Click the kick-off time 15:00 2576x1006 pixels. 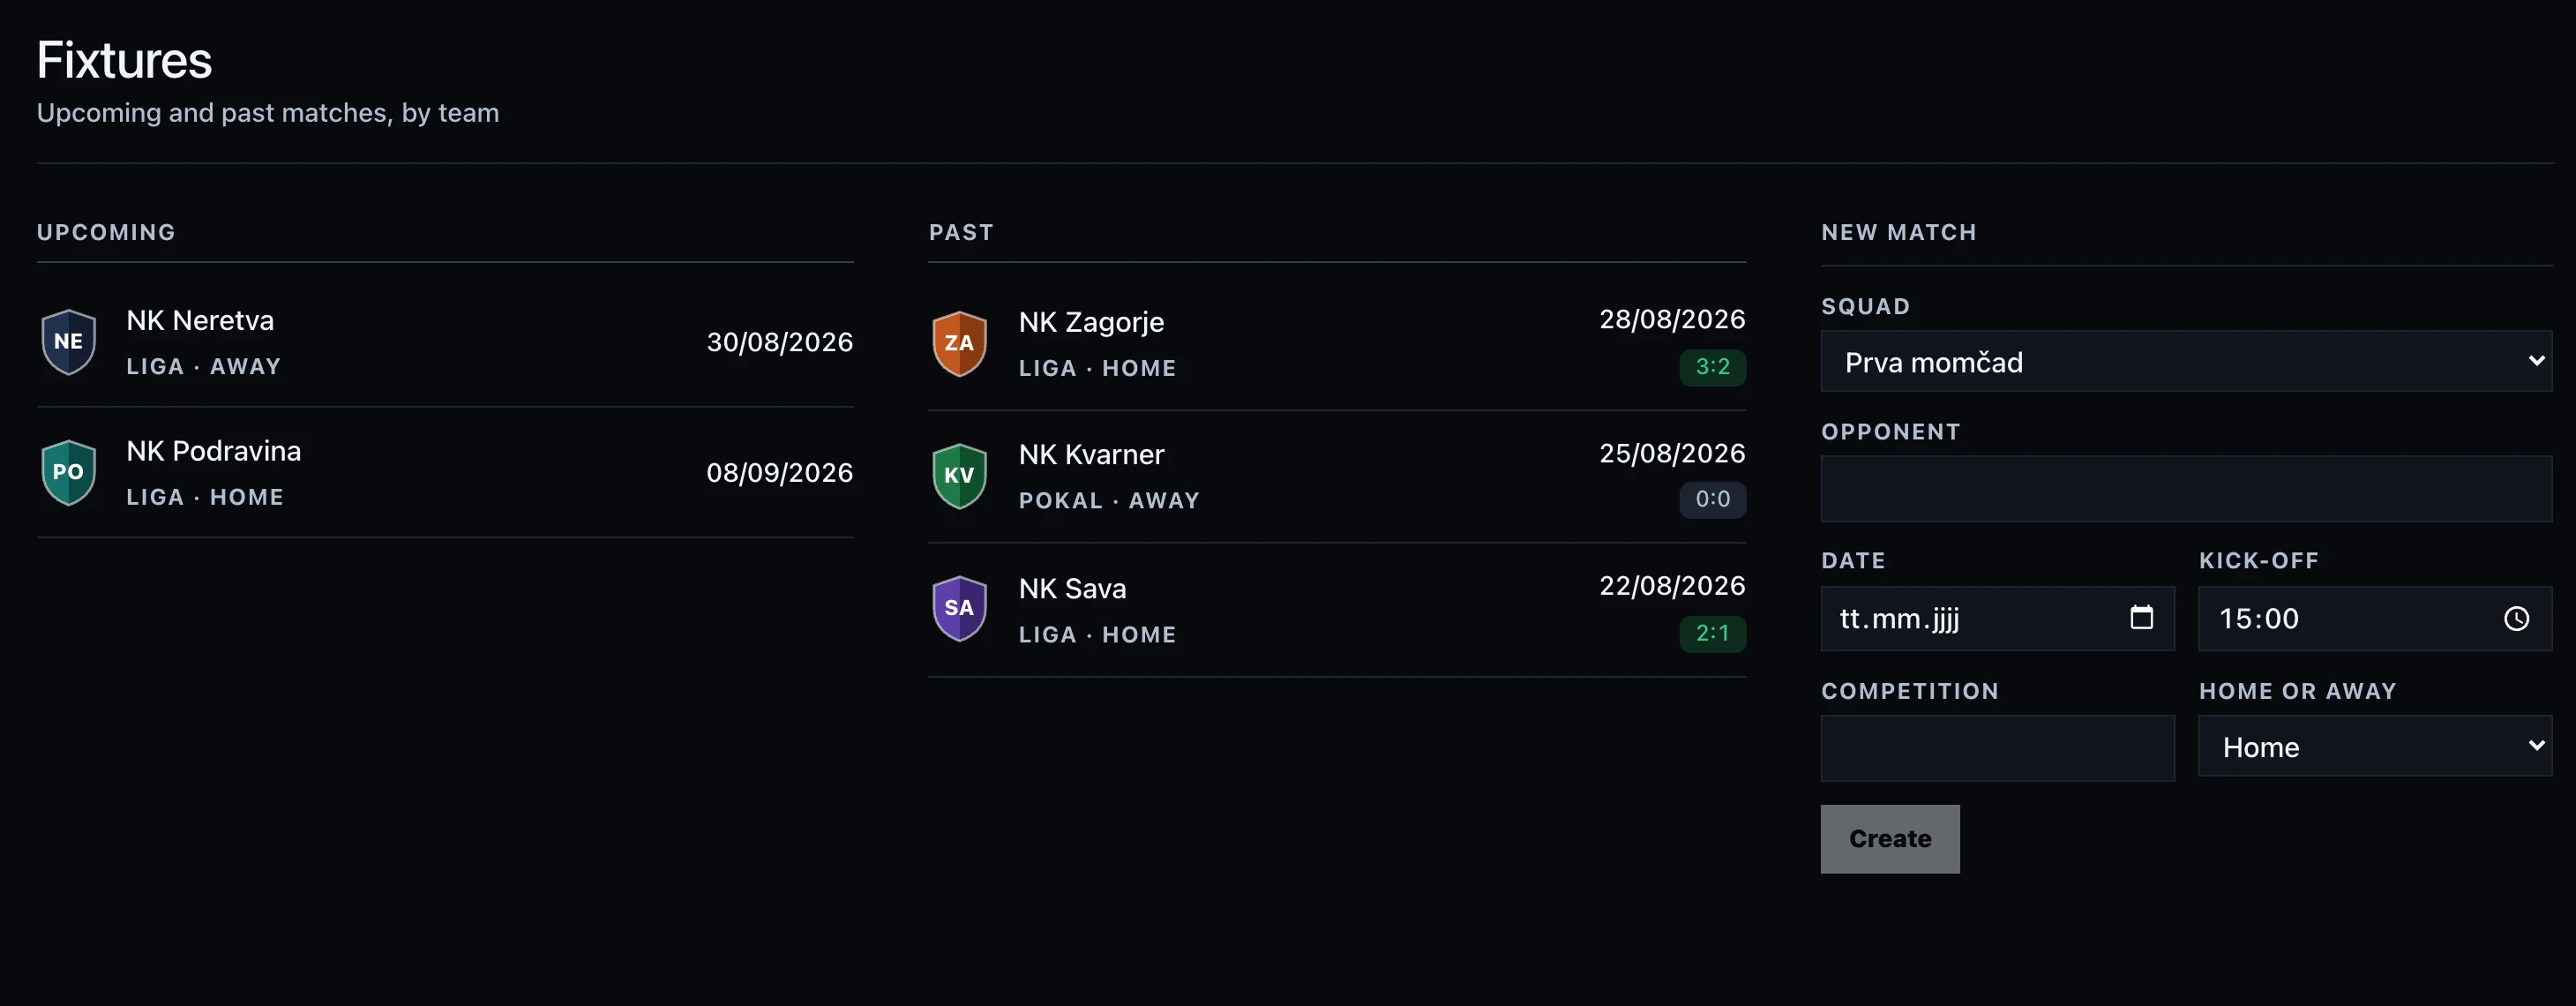point(2259,619)
